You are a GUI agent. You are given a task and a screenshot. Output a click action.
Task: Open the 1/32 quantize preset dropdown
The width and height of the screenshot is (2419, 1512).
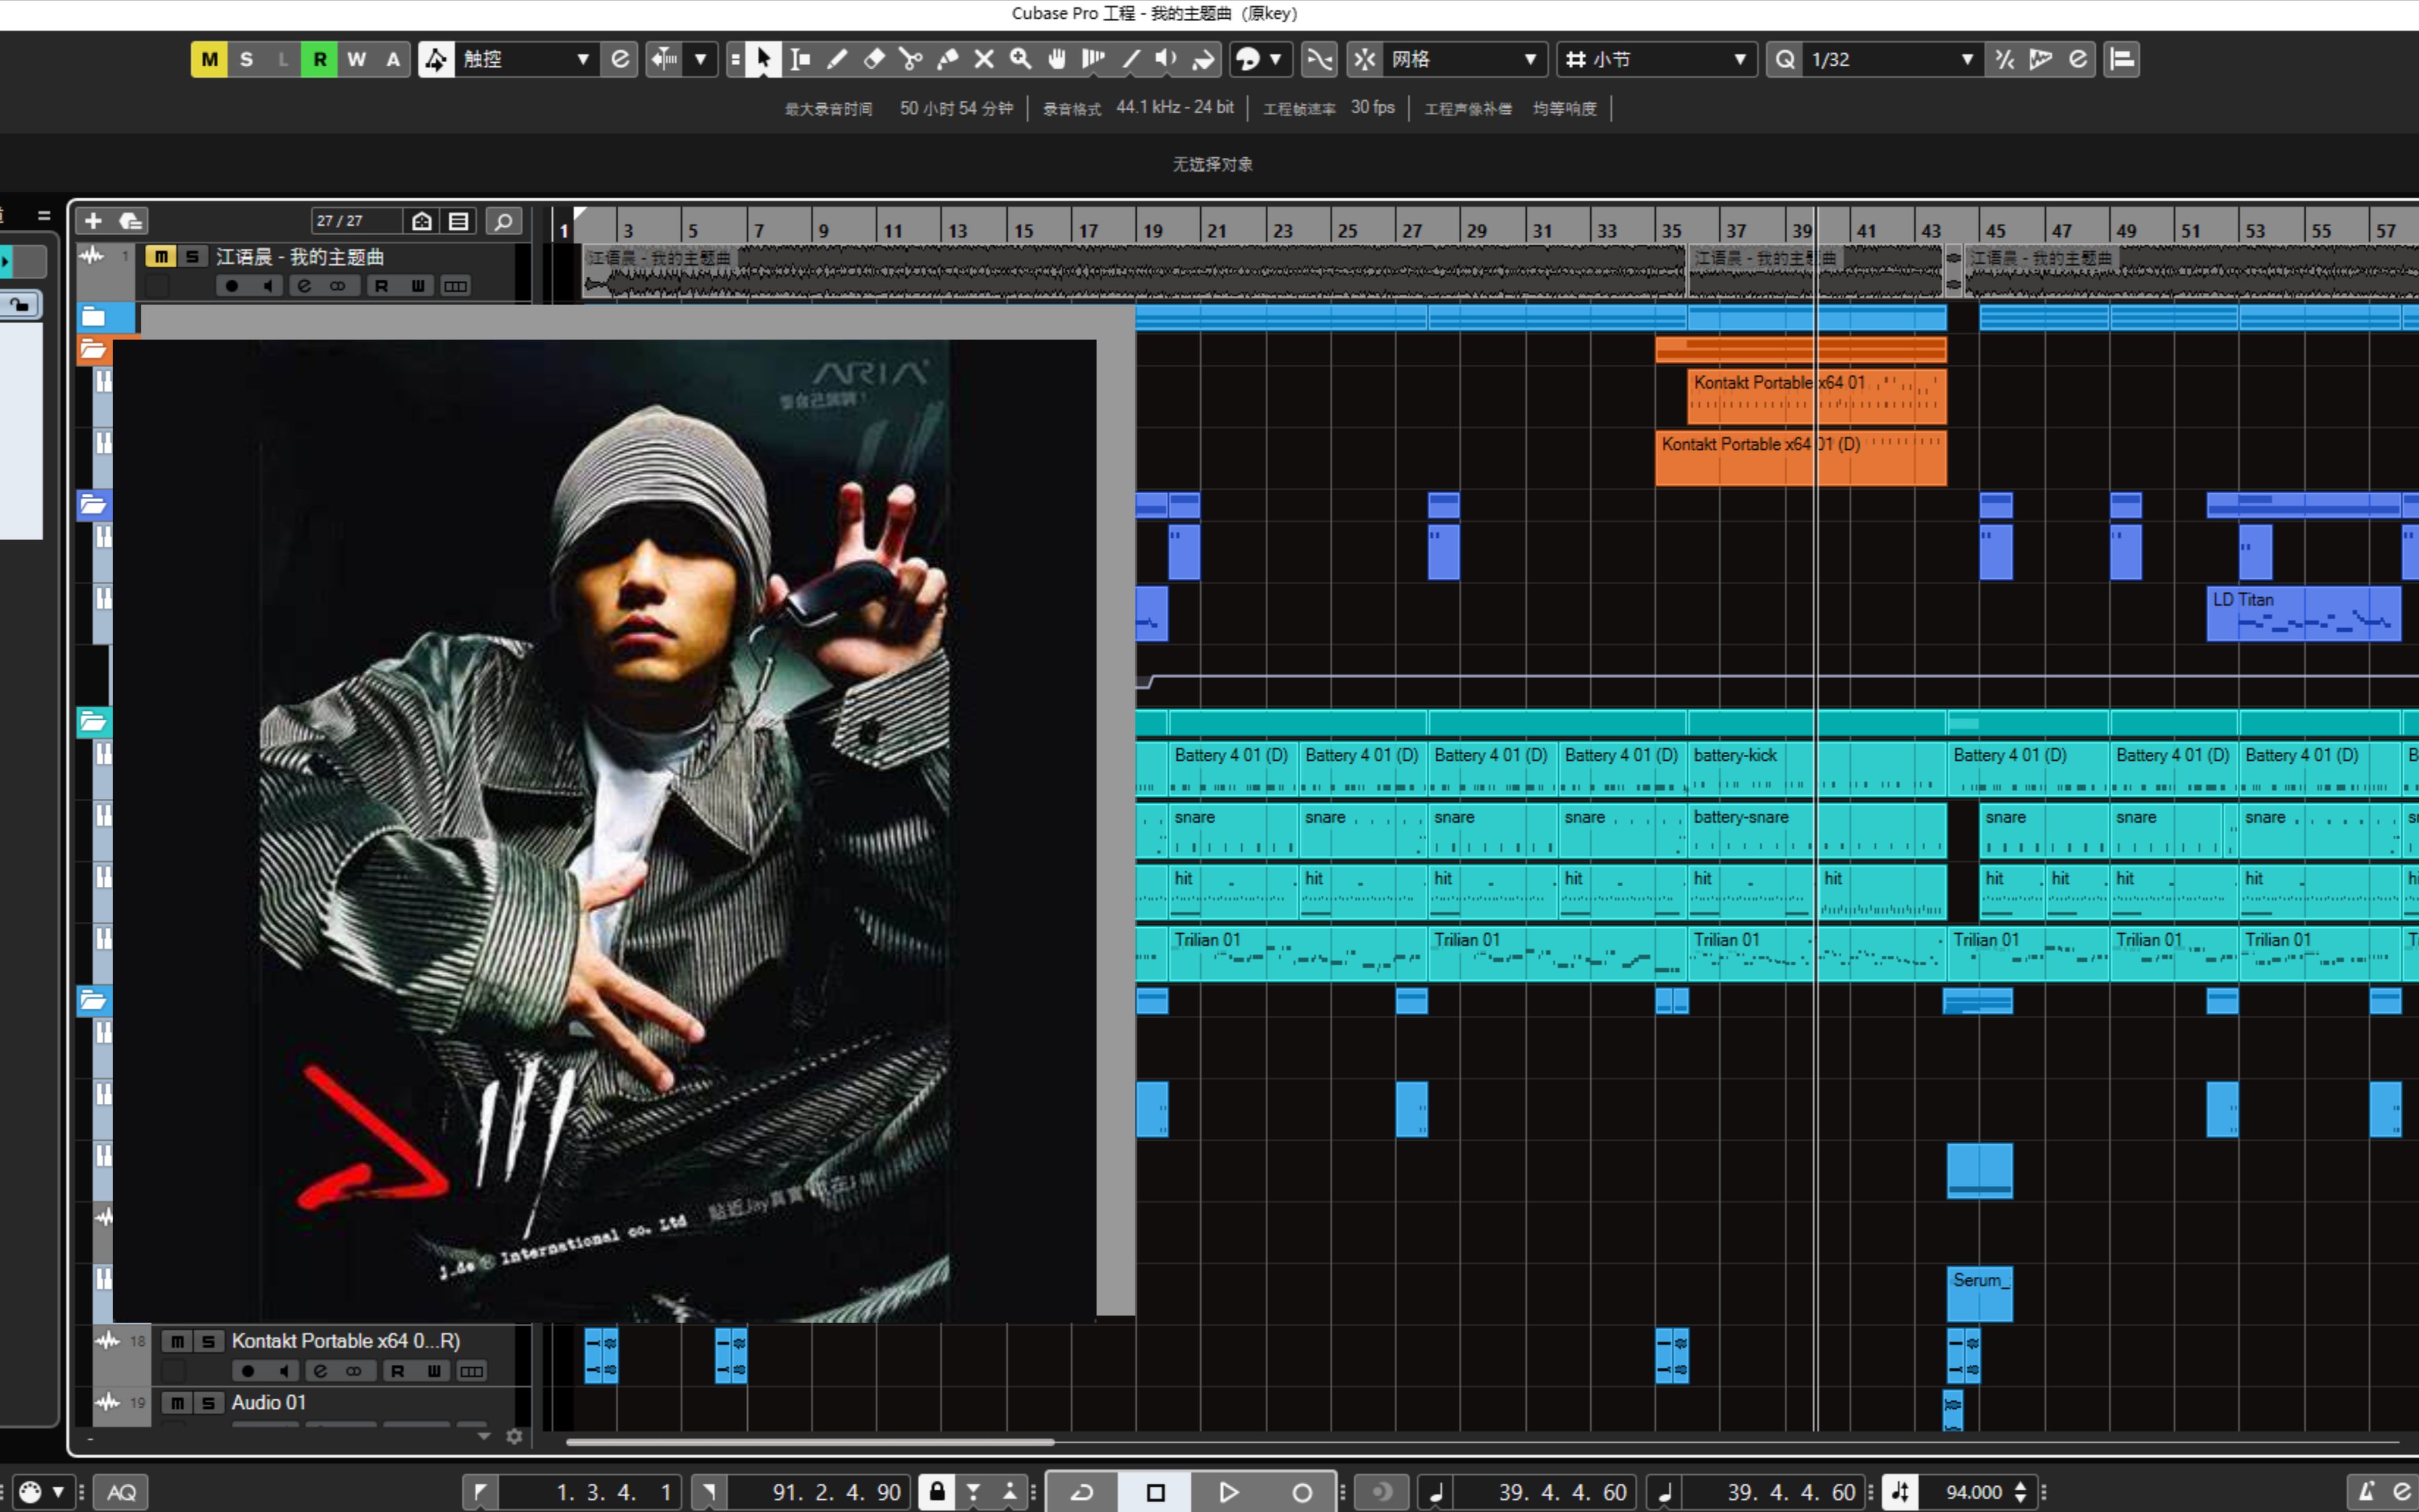[x=1893, y=59]
